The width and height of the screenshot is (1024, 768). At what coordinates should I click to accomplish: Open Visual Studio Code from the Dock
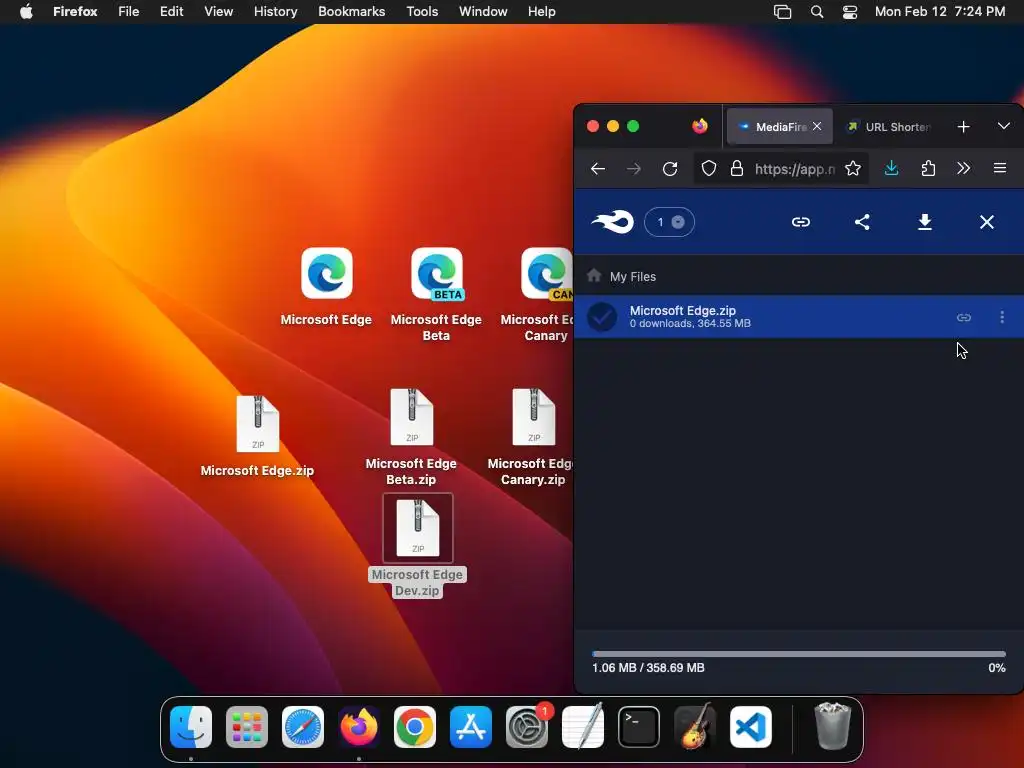coord(751,727)
